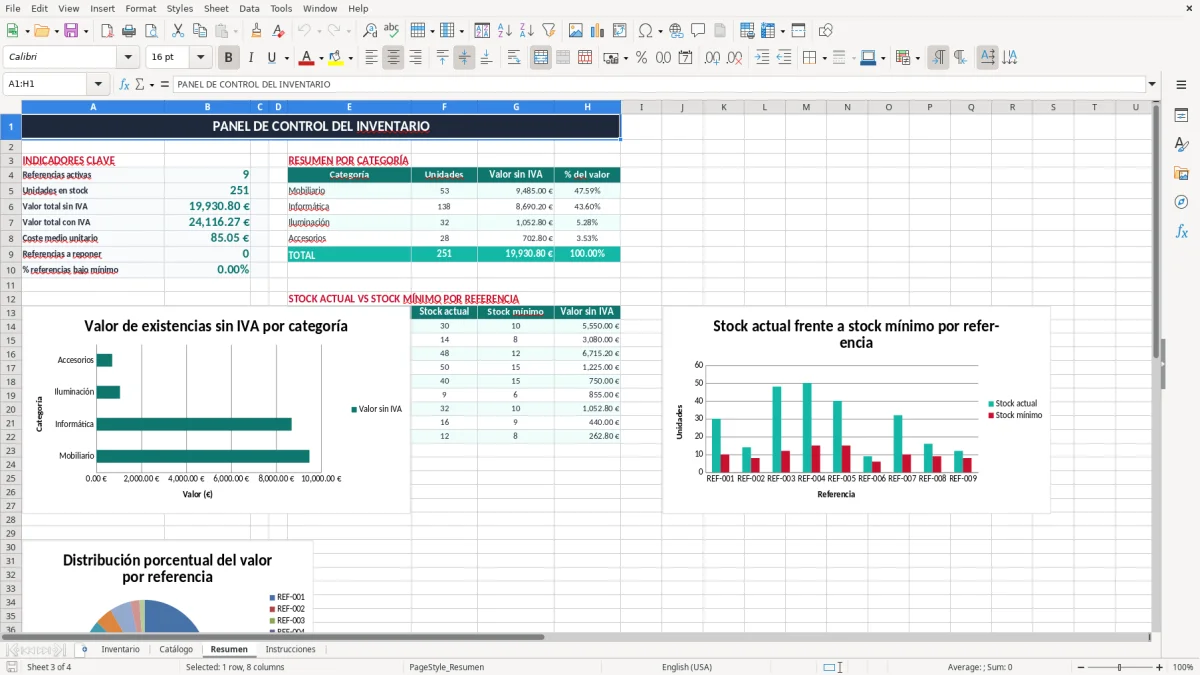This screenshot has width=1200, height=675.
Task: Click the Insert Image icon
Action: tap(575, 31)
